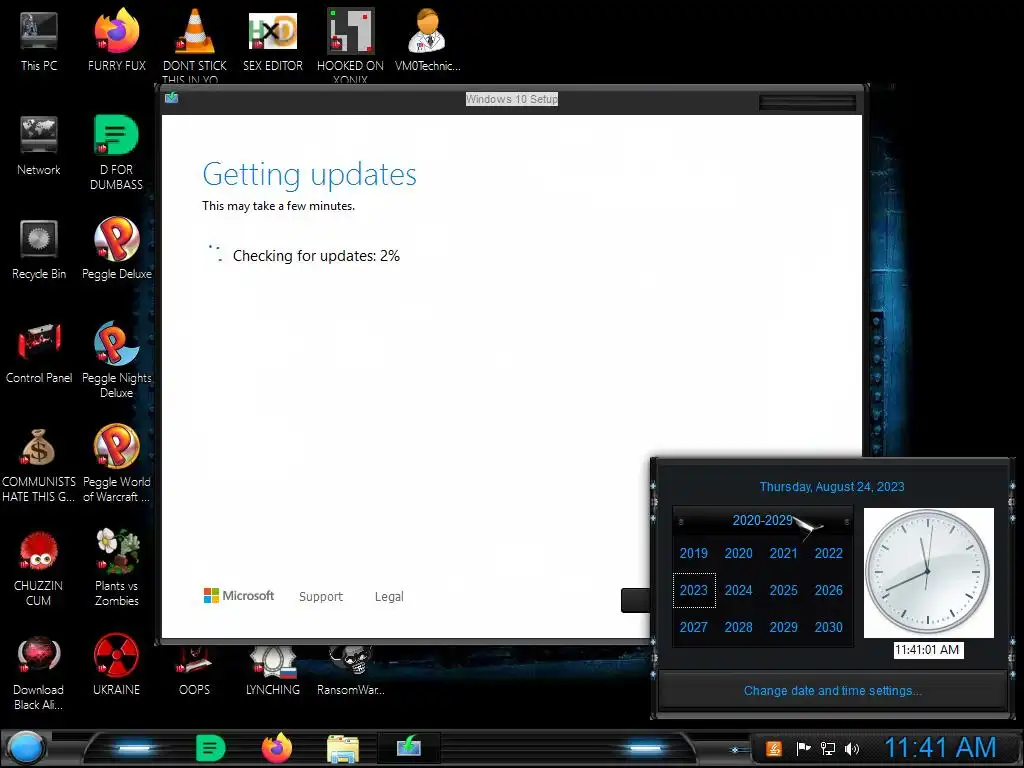
Task: Select year 2023 in the calendar
Action: click(694, 590)
